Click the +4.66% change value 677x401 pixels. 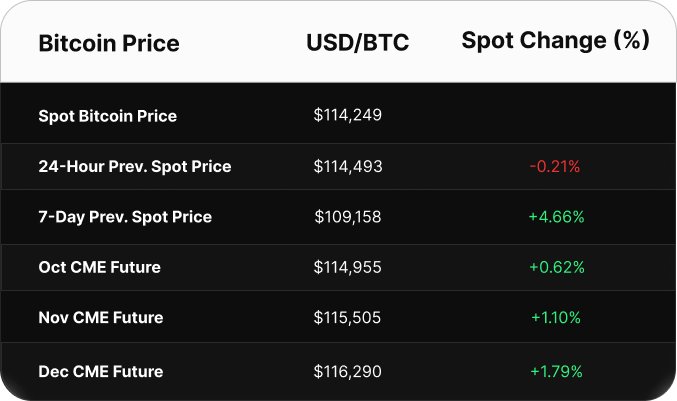coord(557,216)
